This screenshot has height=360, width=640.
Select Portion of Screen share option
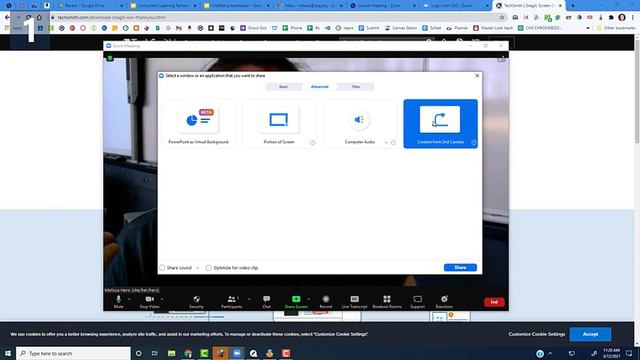(x=279, y=124)
